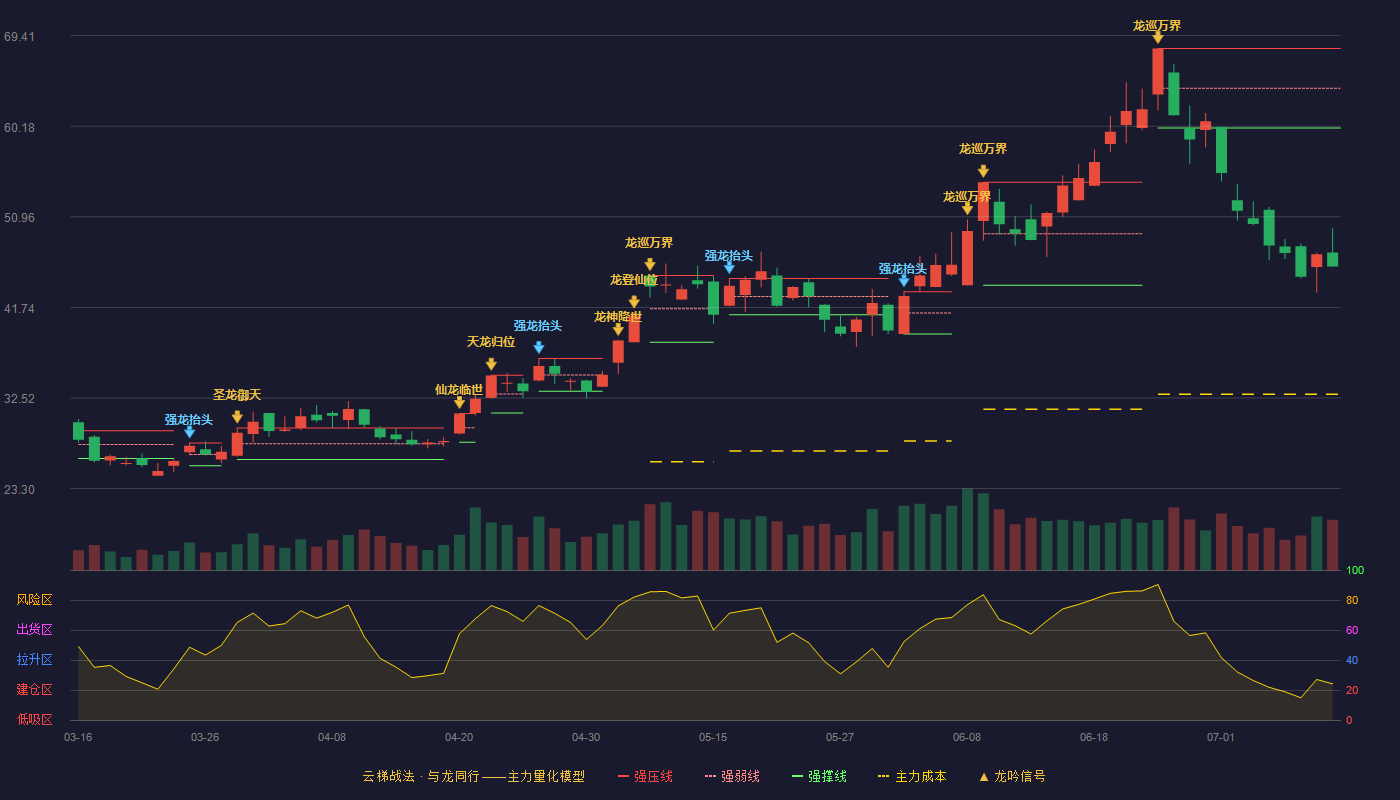Click the magenta 60 indicator axis value

pyautogui.click(x=1352, y=630)
